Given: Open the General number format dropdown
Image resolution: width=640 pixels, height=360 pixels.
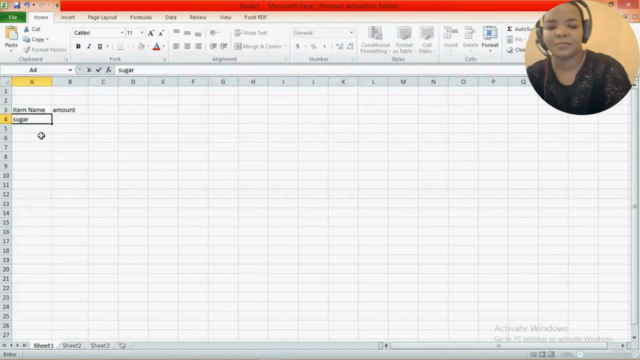Looking at the screenshot, I should (351, 33).
